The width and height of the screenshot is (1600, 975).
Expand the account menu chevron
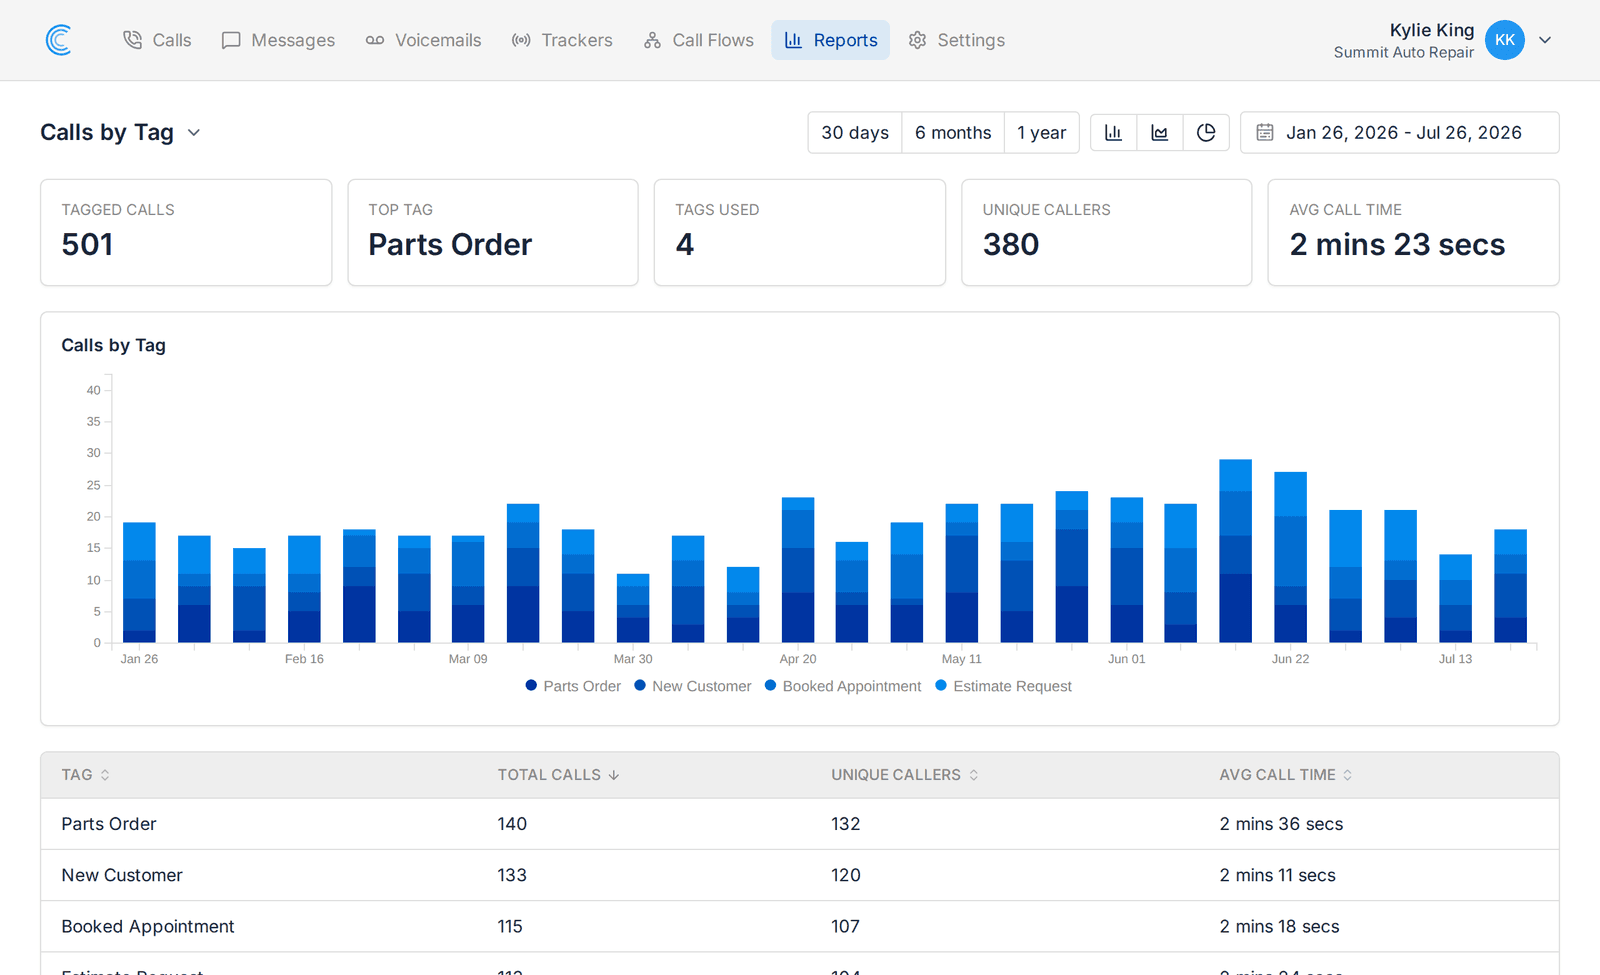point(1545,40)
